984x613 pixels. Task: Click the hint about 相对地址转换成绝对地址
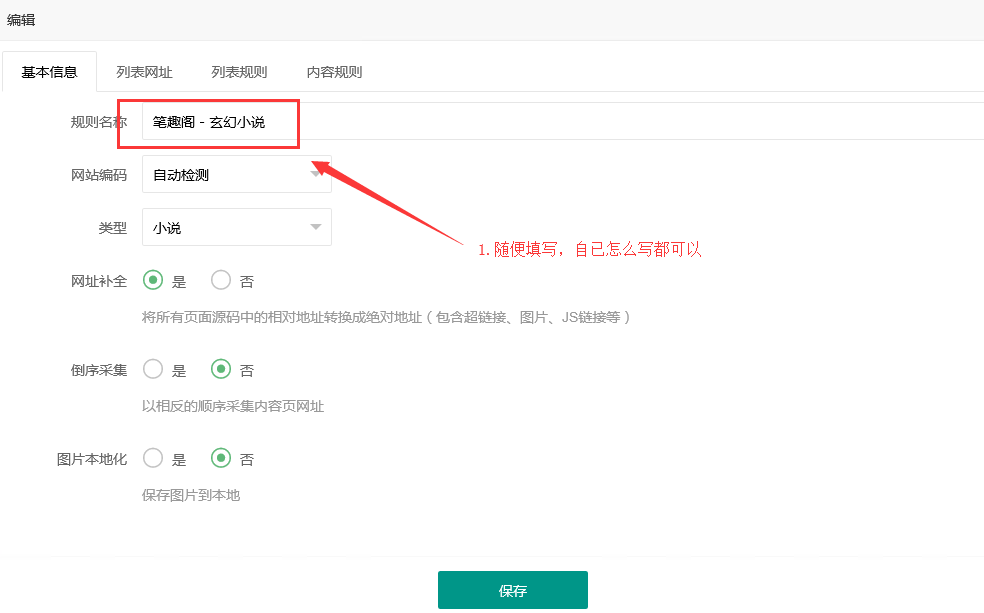point(386,317)
